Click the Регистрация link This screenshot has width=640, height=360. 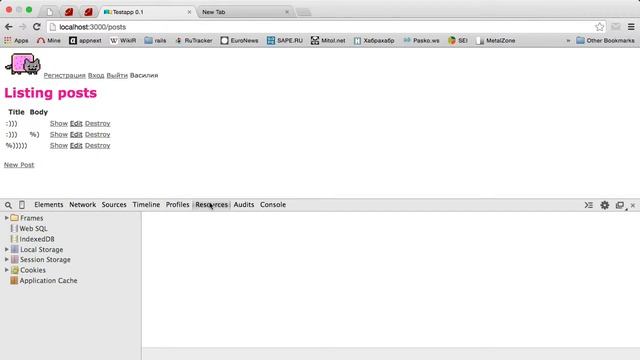64,76
